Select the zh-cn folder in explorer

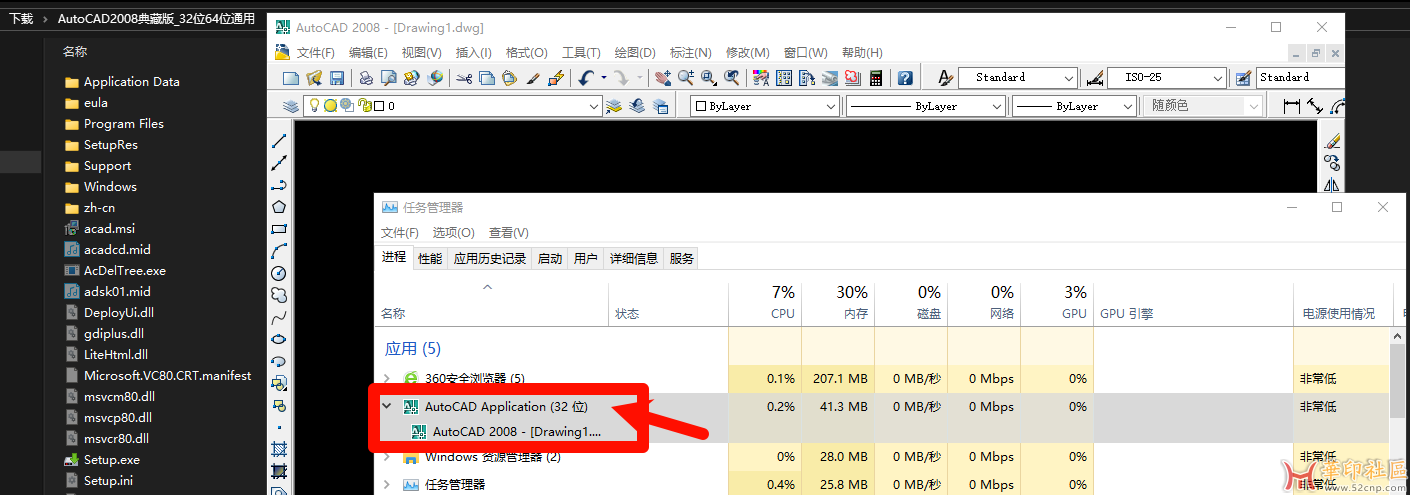click(x=99, y=208)
